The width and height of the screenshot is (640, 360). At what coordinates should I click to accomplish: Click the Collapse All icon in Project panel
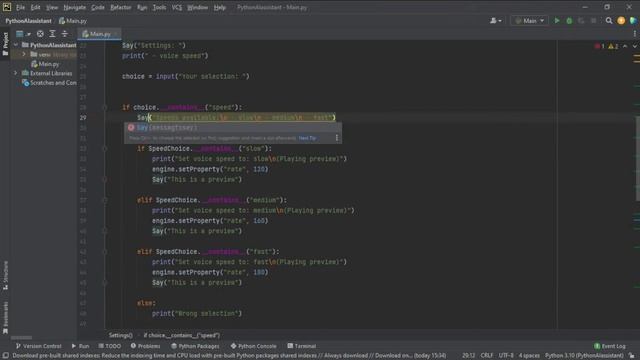[64, 34]
